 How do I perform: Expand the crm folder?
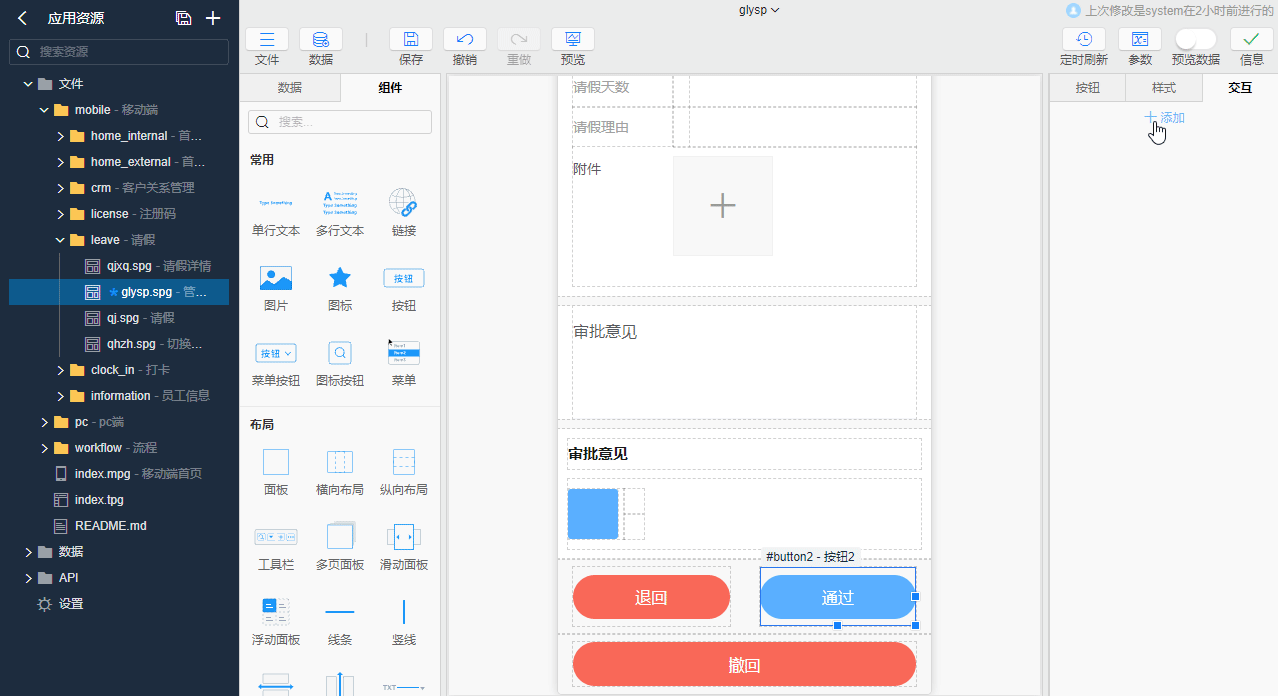61,188
